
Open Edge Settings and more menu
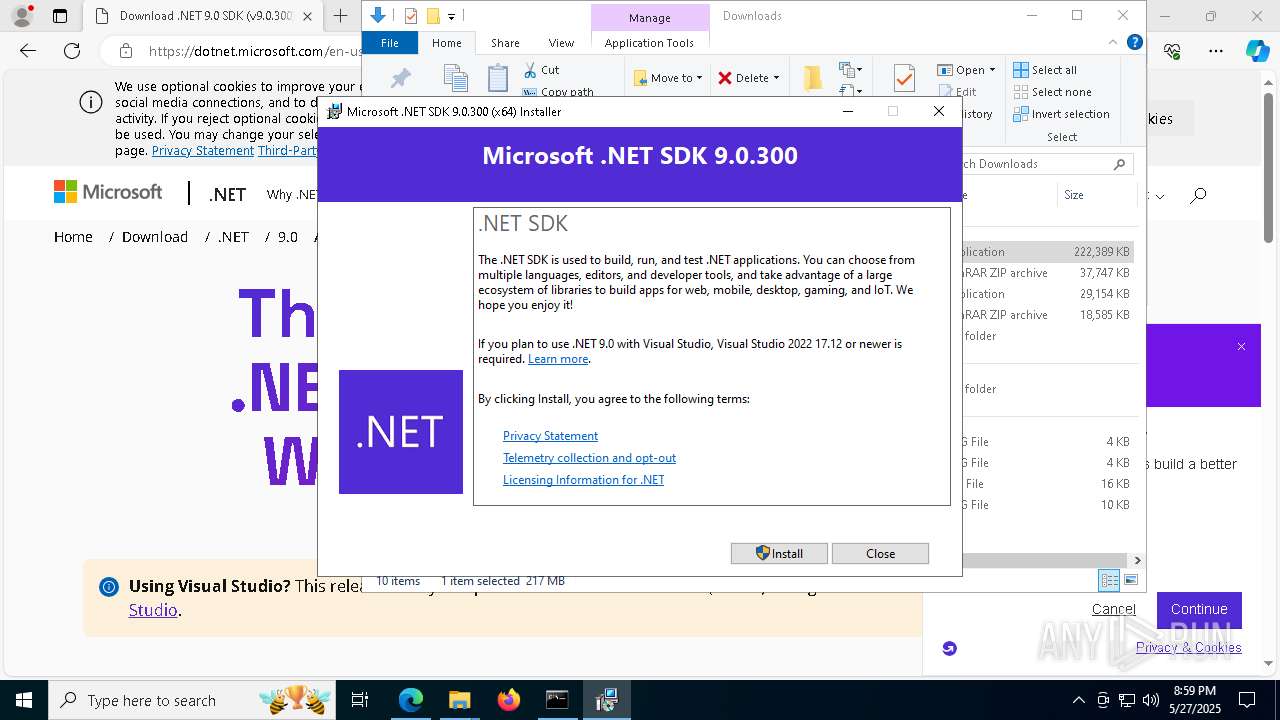1216,51
